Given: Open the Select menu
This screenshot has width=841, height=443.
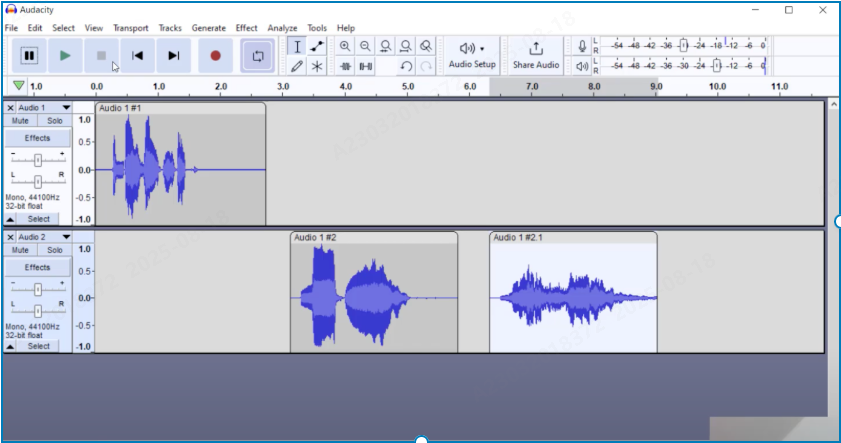Looking at the screenshot, I should [x=63, y=28].
